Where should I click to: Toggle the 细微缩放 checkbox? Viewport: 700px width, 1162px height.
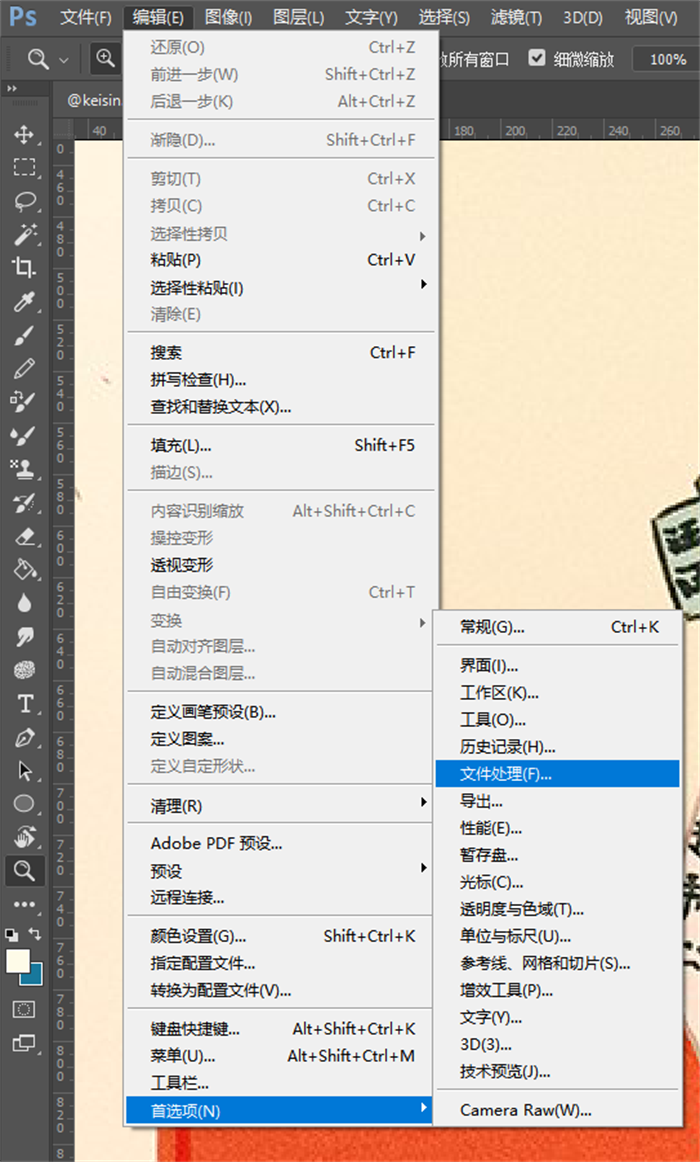538,58
